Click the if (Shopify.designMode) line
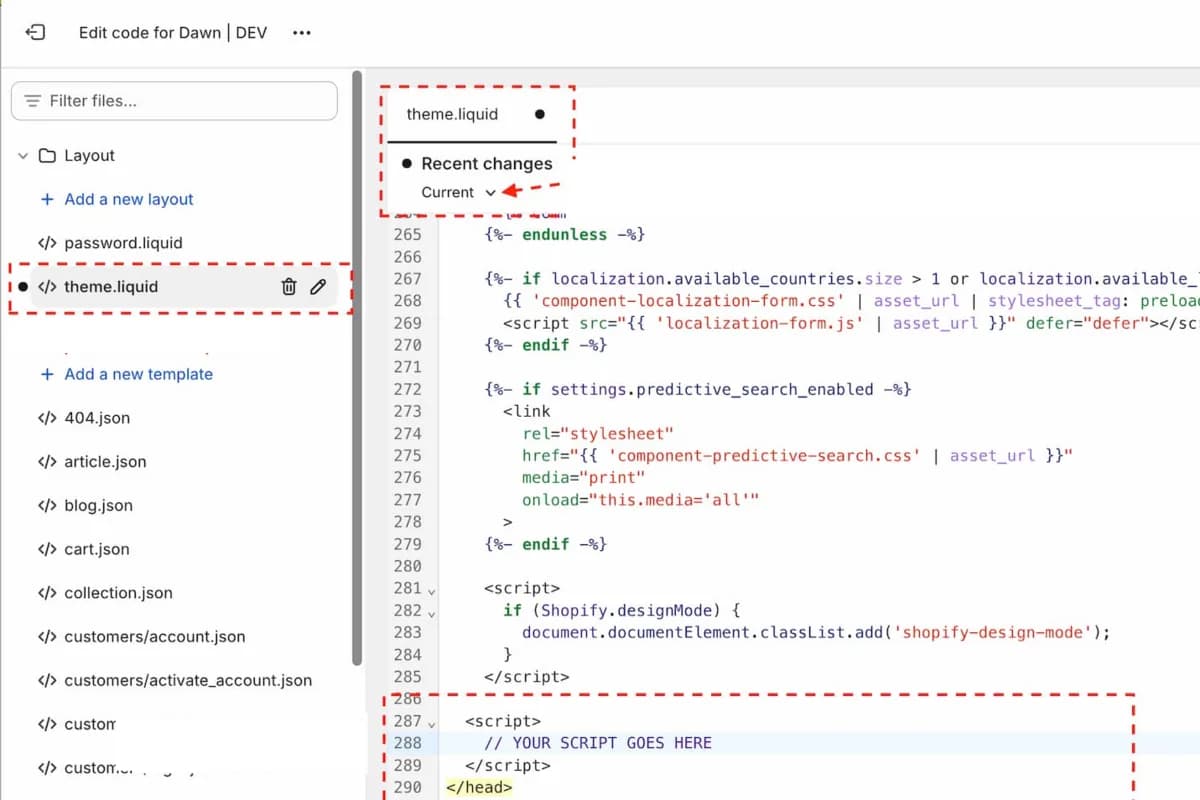 point(621,610)
